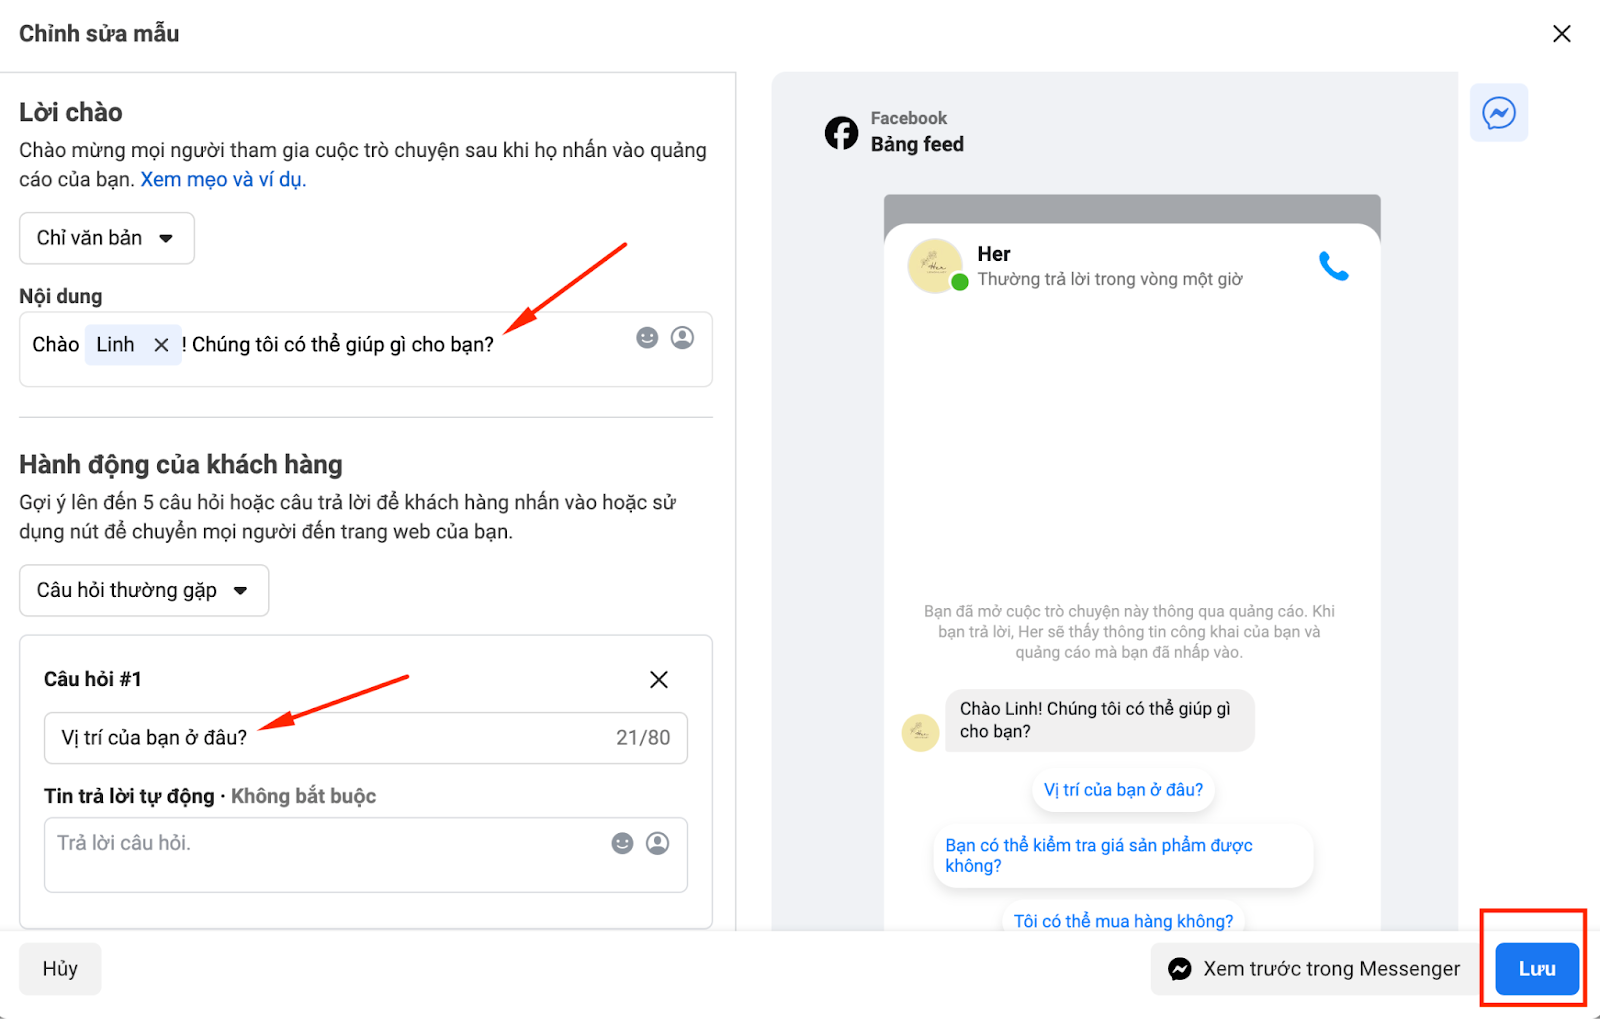This screenshot has height=1019, width=1600.
Task: Select preview reply Vị trí của bạn ở đâu?
Action: pos(1123,790)
